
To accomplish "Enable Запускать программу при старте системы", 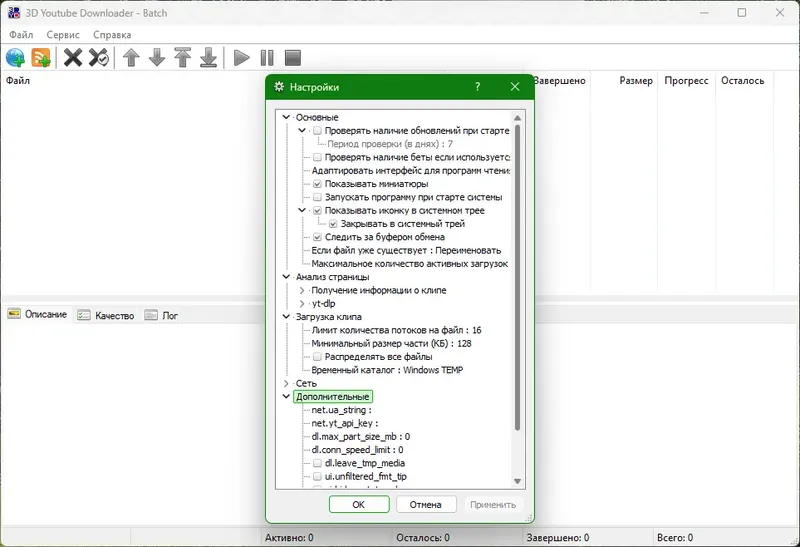I will click(317, 197).
